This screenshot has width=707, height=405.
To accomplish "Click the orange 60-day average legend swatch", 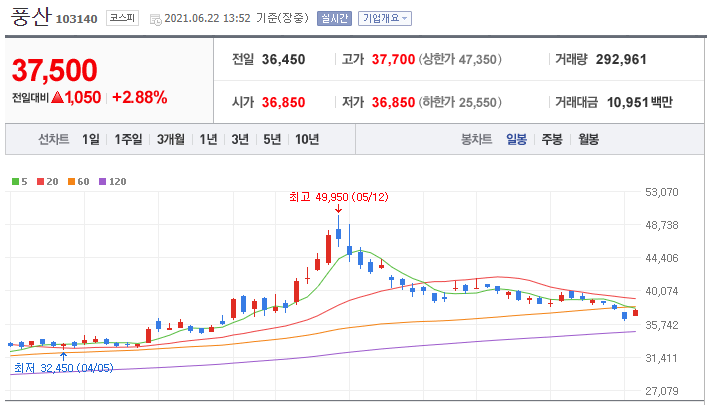I will pyautogui.click(x=71, y=182).
